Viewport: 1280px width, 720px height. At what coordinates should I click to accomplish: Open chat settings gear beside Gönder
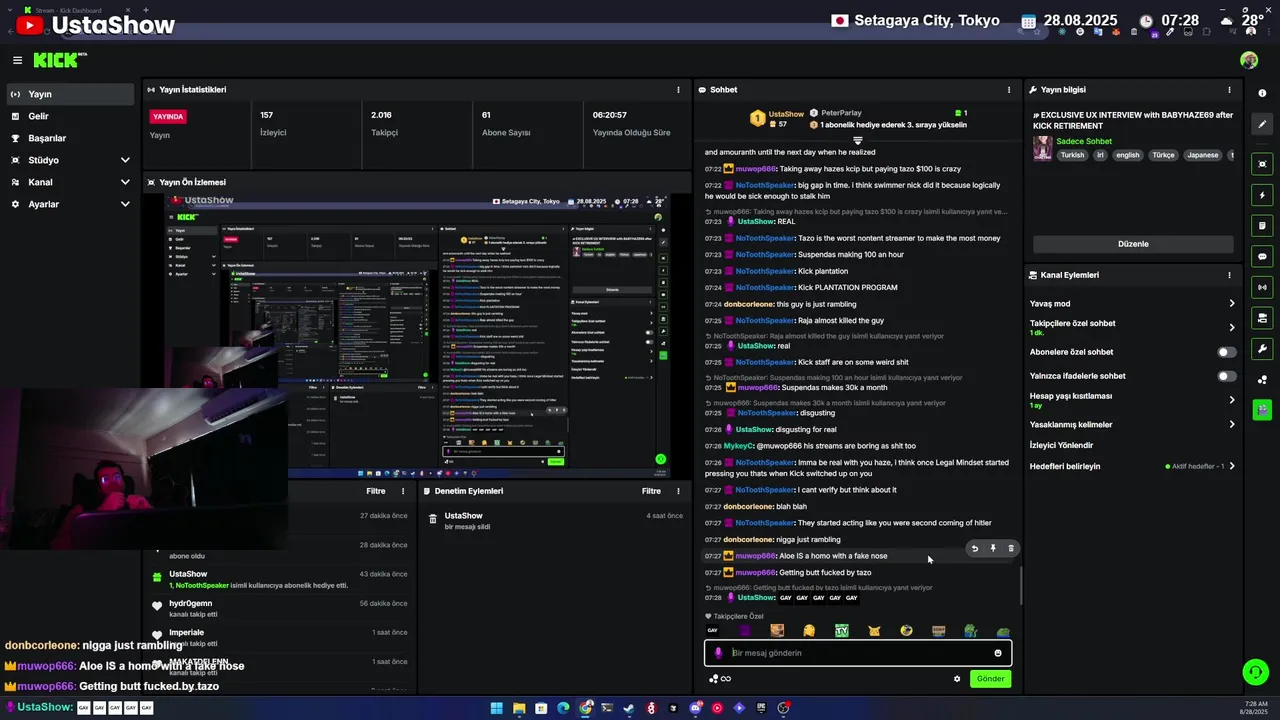coord(957,679)
